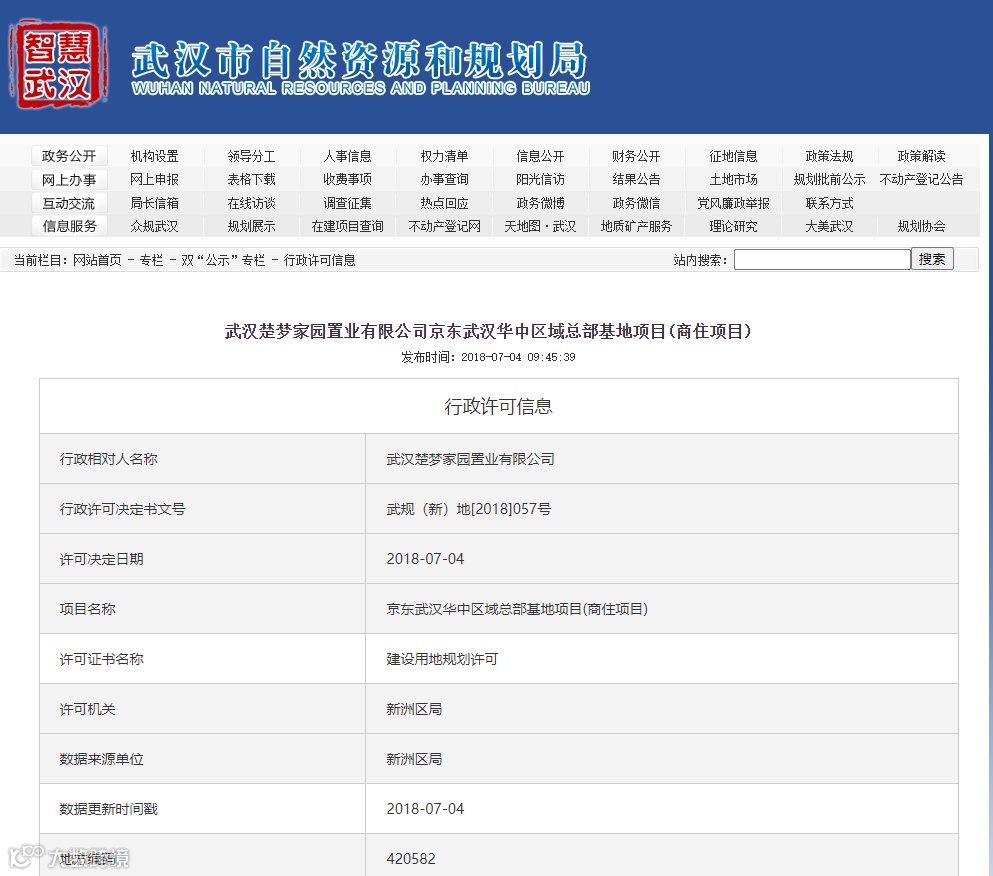Open 规划协会 link

coord(921,226)
